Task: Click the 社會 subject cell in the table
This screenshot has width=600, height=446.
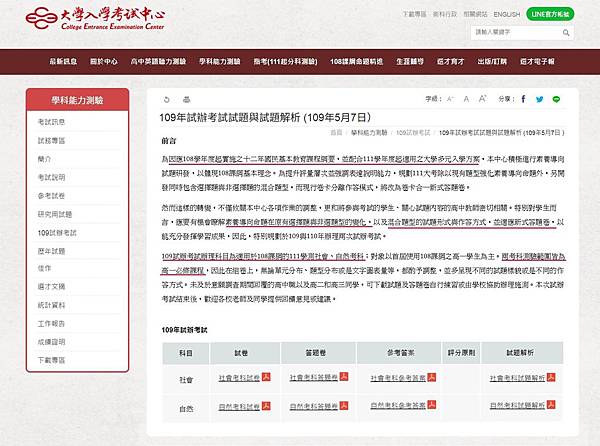Action: 186,379
